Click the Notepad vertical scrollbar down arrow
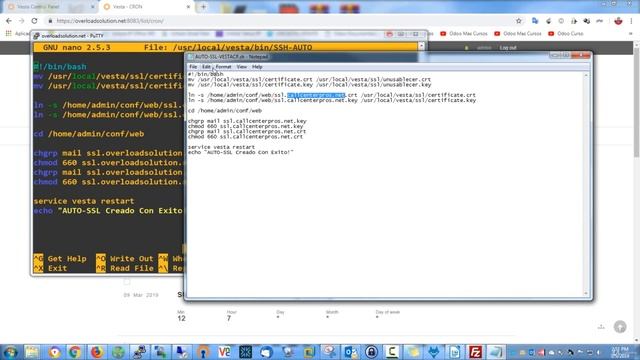Image resolution: width=640 pixels, height=360 pixels. click(586, 293)
